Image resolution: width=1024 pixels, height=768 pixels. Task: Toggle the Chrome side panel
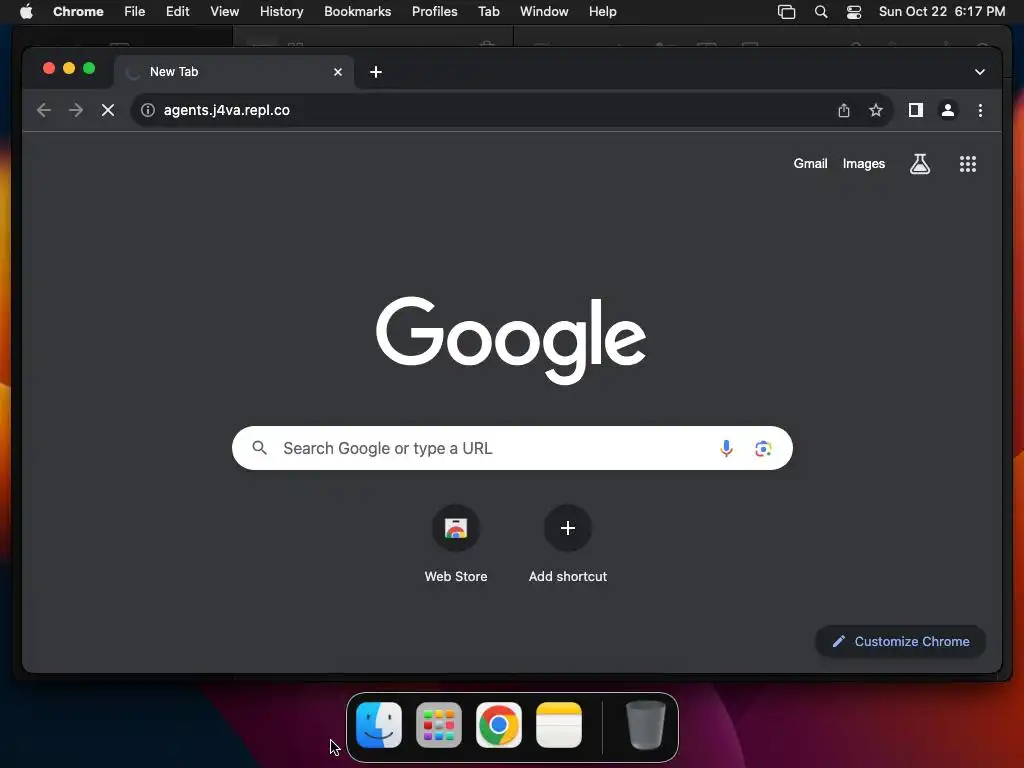tap(916, 110)
